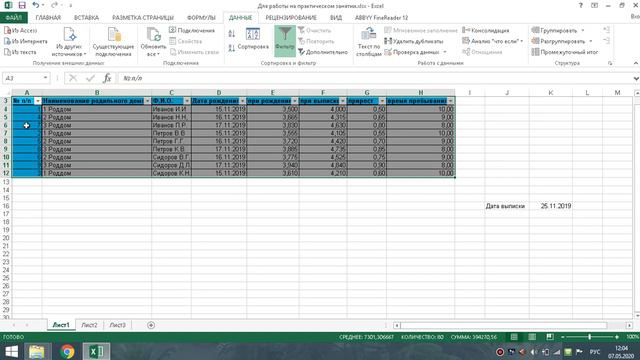
Task: Switch to sheet Лист3
Action: point(118,325)
